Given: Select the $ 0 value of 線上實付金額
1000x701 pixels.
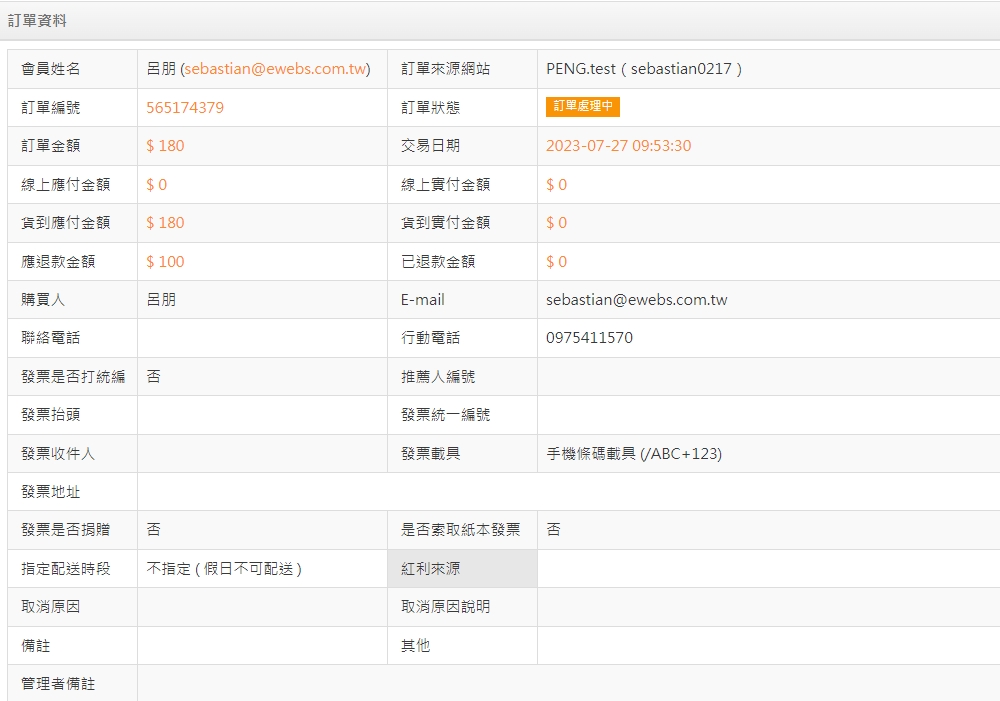Looking at the screenshot, I should [556, 185].
